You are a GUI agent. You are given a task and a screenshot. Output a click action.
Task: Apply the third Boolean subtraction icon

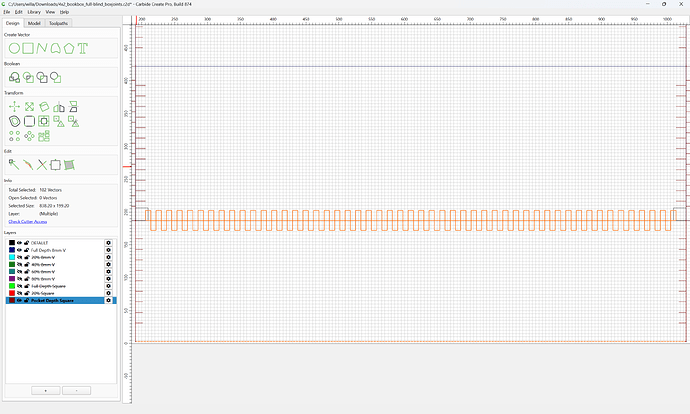[42, 78]
